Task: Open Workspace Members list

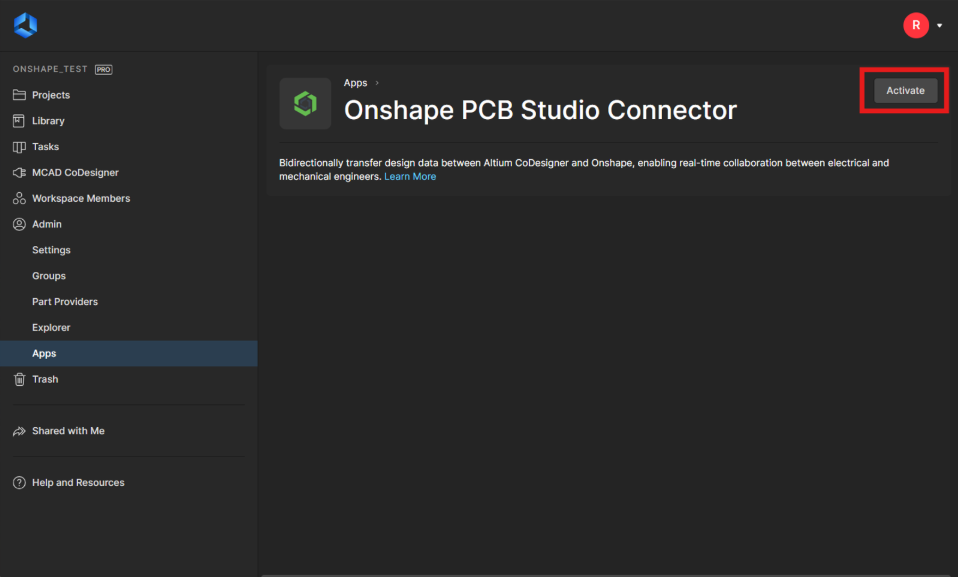Action: click(x=81, y=198)
